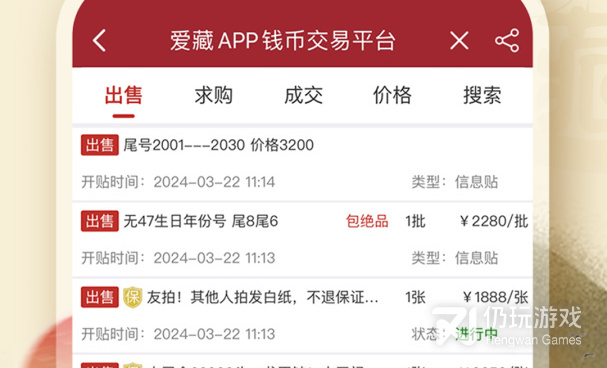607x368 pixels.
Task: Click the 出售 tag on the 无47生日年份号 listing
Action: (100, 221)
